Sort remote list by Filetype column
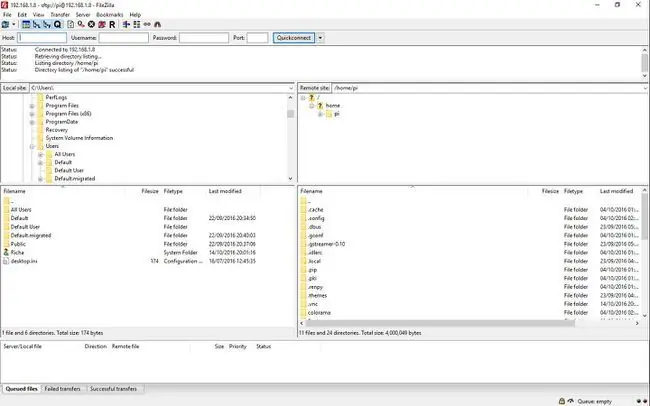Screen dimensions: 650x406 click(x=580, y=191)
